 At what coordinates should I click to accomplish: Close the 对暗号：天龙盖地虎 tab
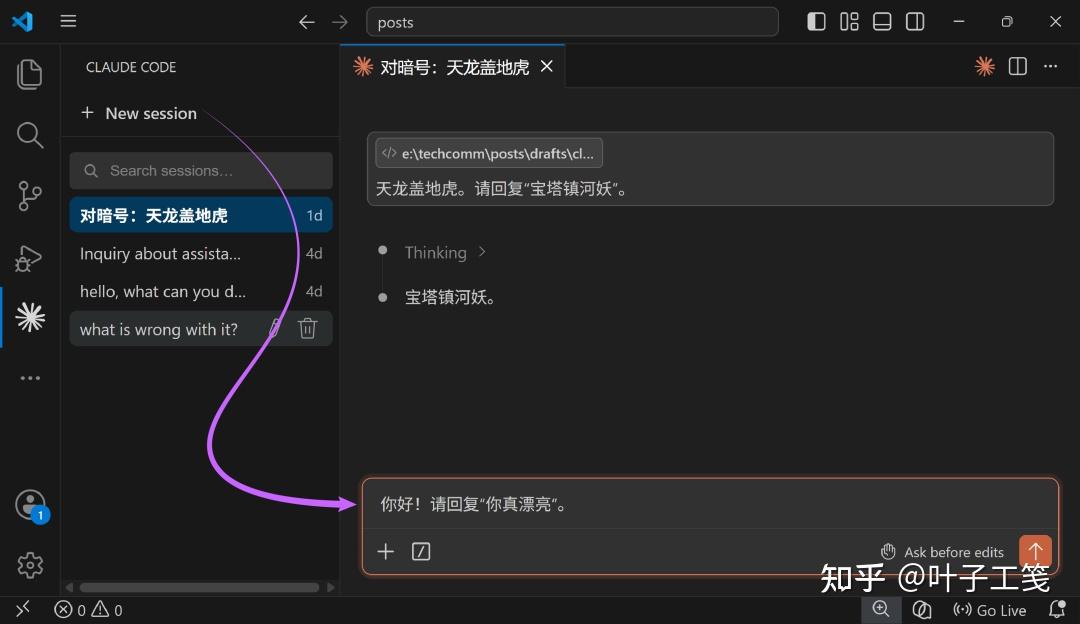[x=547, y=66]
